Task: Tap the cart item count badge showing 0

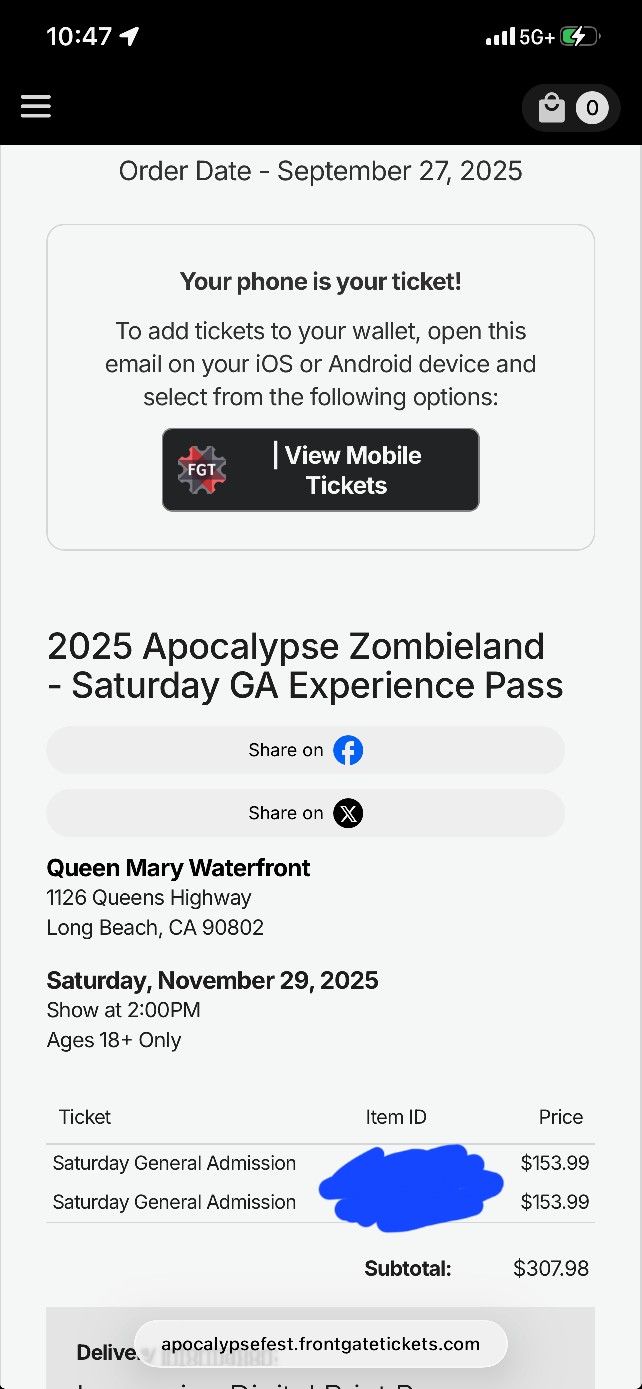Action: tap(594, 107)
